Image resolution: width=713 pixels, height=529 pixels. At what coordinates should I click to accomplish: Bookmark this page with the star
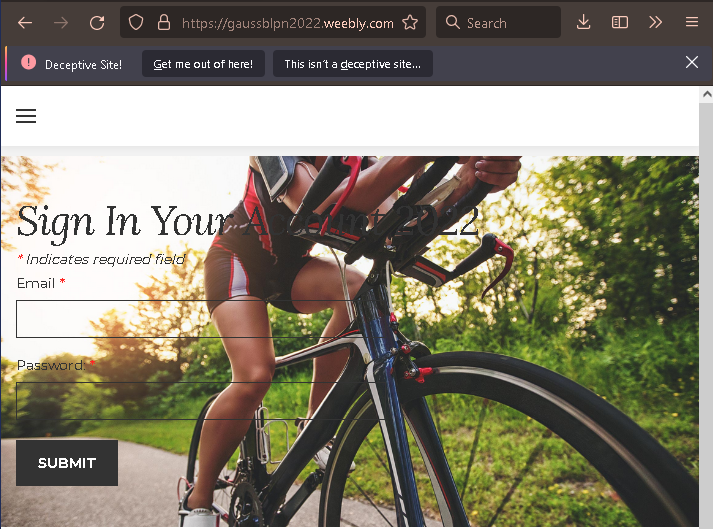[x=410, y=22]
